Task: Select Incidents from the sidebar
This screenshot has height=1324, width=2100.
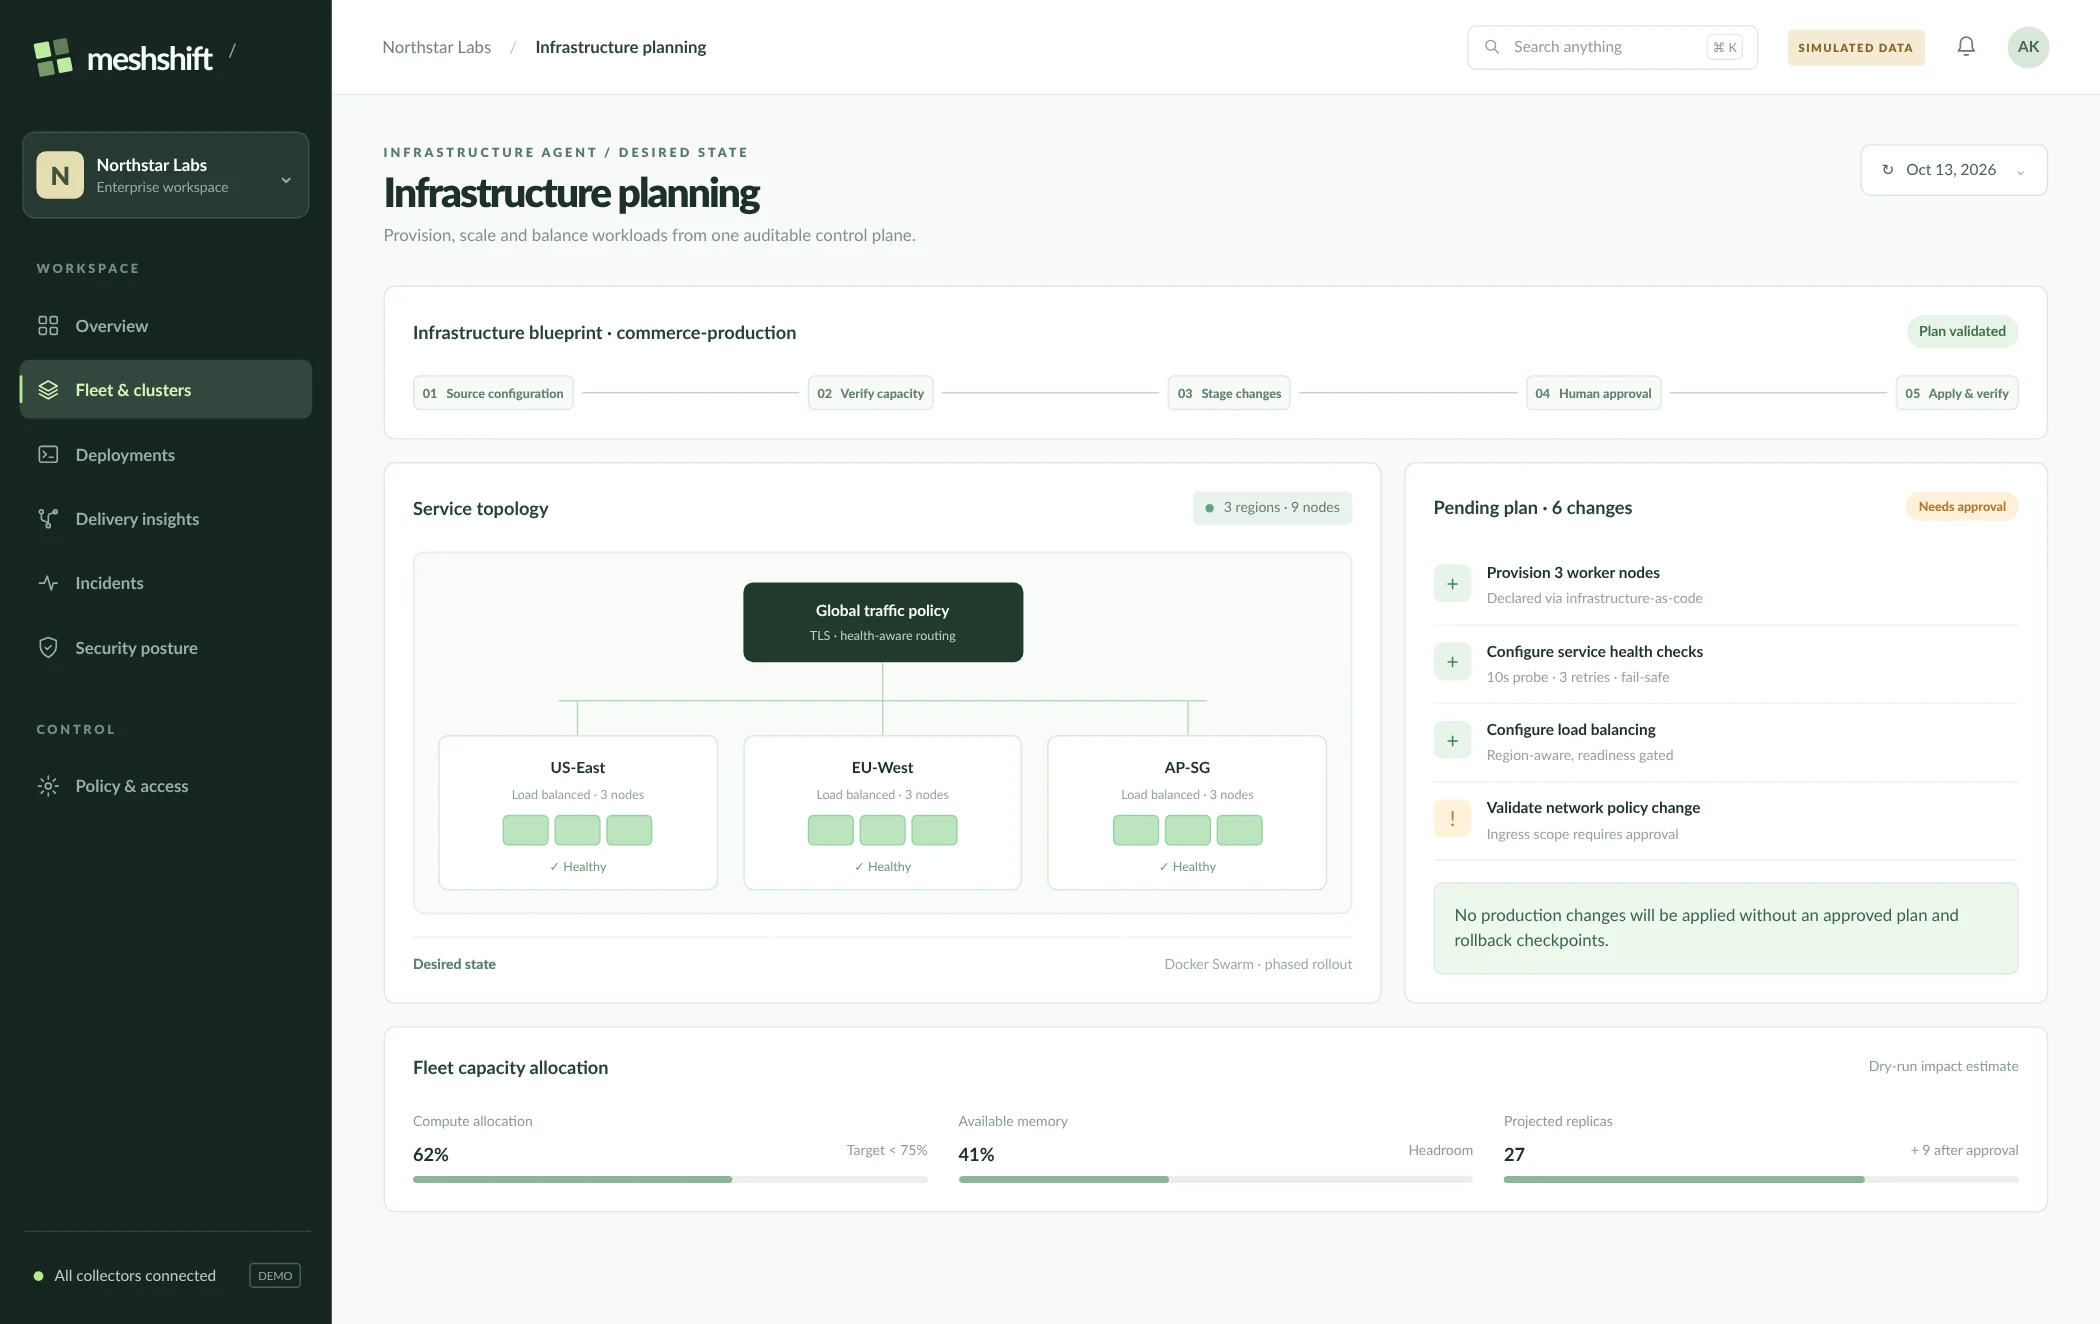Action: [x=166, y=583]
